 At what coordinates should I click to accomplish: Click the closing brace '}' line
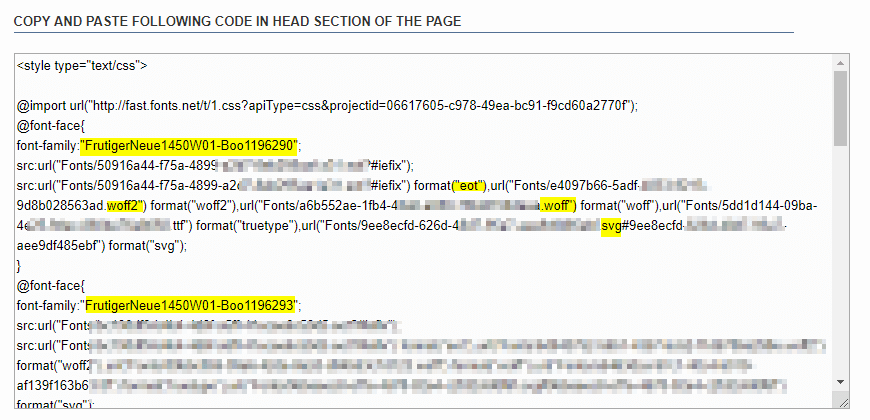(x=19, y=266)
